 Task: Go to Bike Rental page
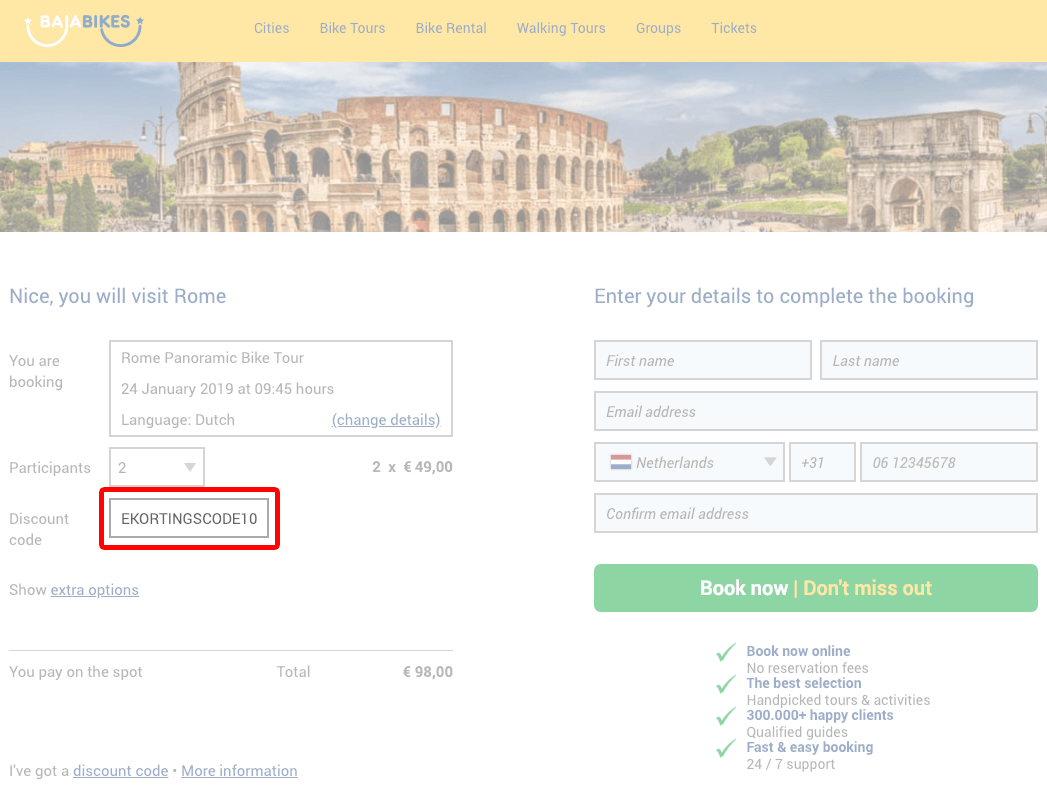point(451,28)
